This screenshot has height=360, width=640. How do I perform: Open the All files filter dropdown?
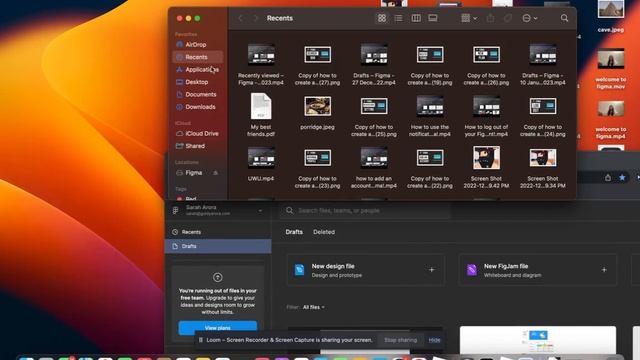313,307
